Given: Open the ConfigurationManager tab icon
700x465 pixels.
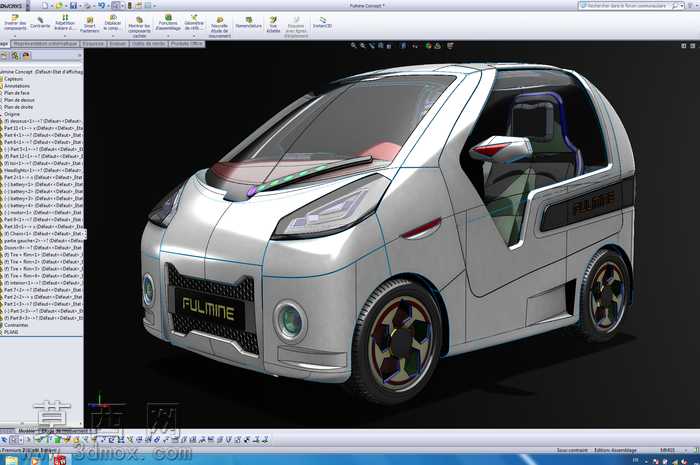Looking at the screenshot, I should [26, 56].
